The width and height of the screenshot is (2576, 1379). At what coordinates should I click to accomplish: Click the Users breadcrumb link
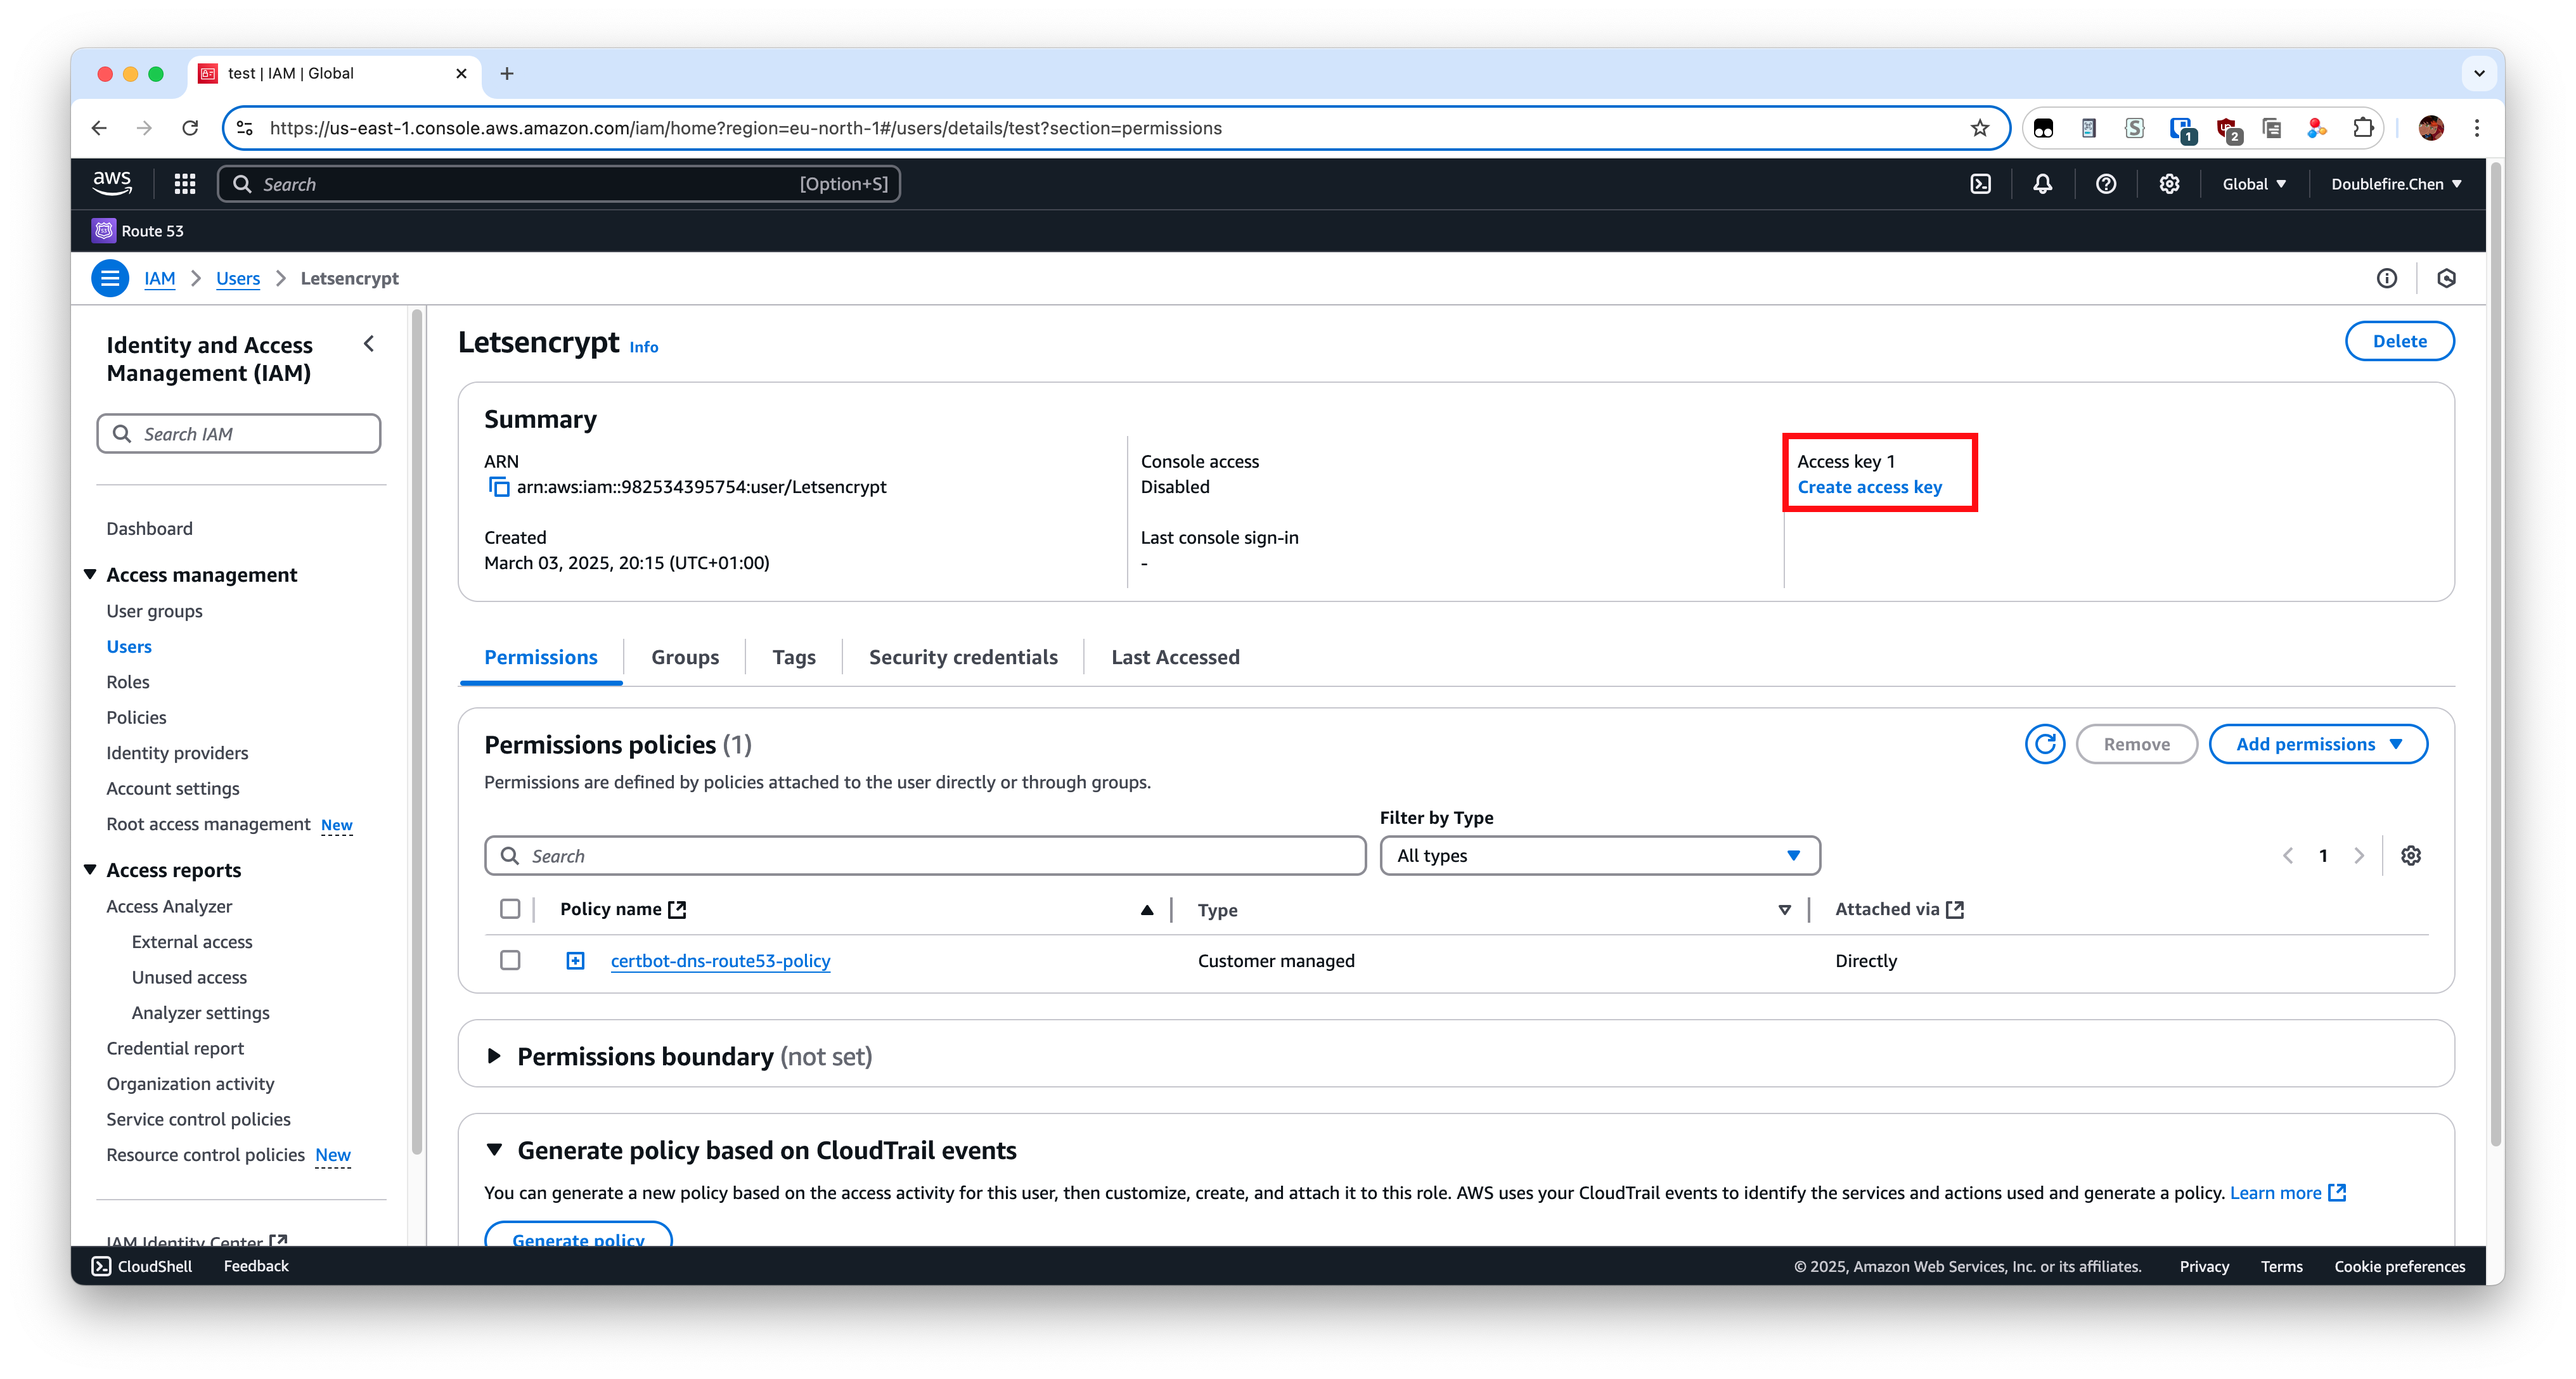tap(238, 278)
